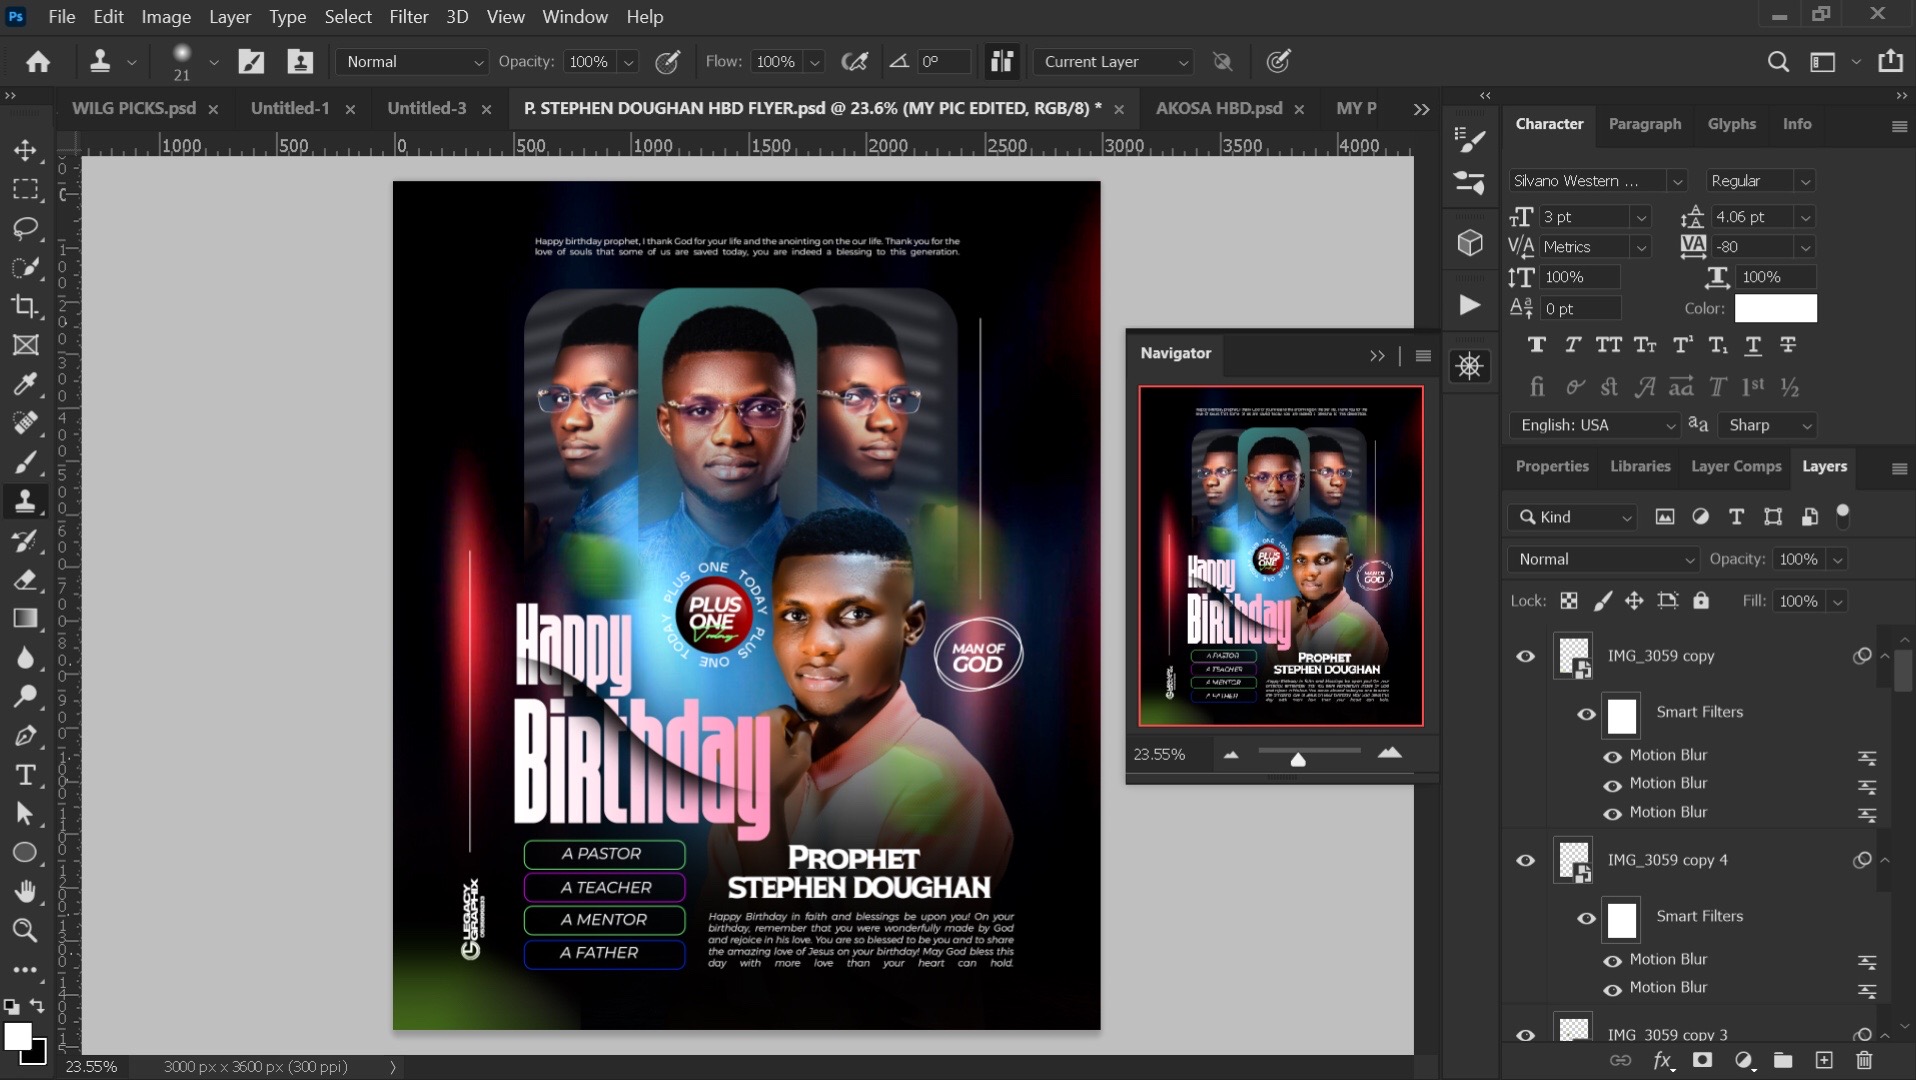Delete layer using trash icon
This screenshot has width=1916, height=1080.
tap(1864, 1061)
